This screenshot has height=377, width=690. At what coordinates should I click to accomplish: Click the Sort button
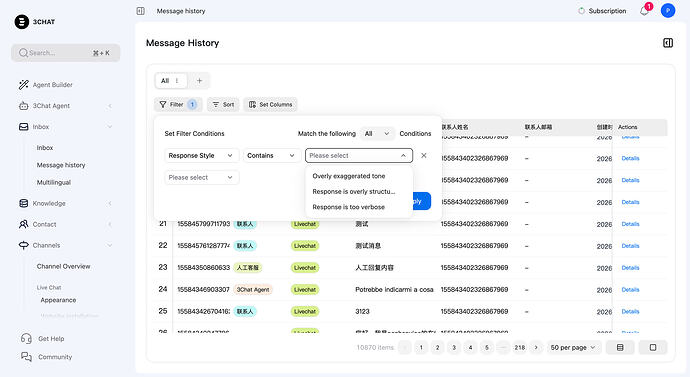(x=224, y=105)
